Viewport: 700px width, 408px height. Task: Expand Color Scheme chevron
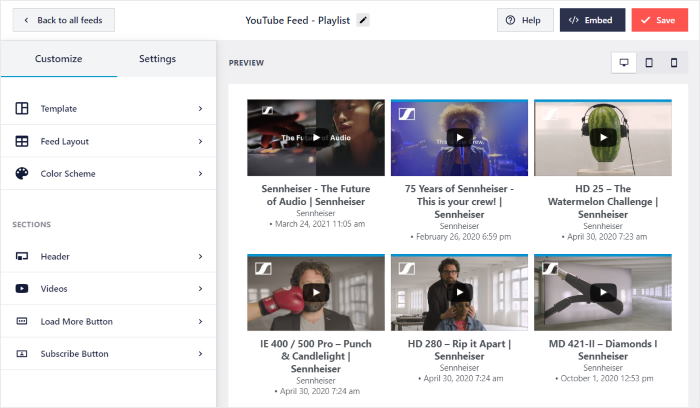(200, 174)
